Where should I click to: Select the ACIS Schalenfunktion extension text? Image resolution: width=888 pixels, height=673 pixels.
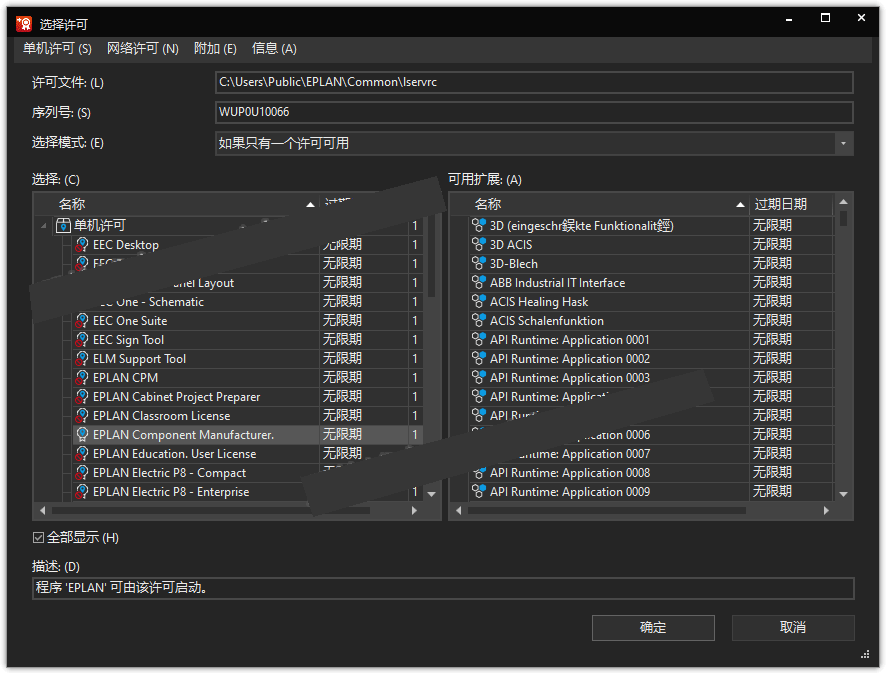tap(547, 321)
